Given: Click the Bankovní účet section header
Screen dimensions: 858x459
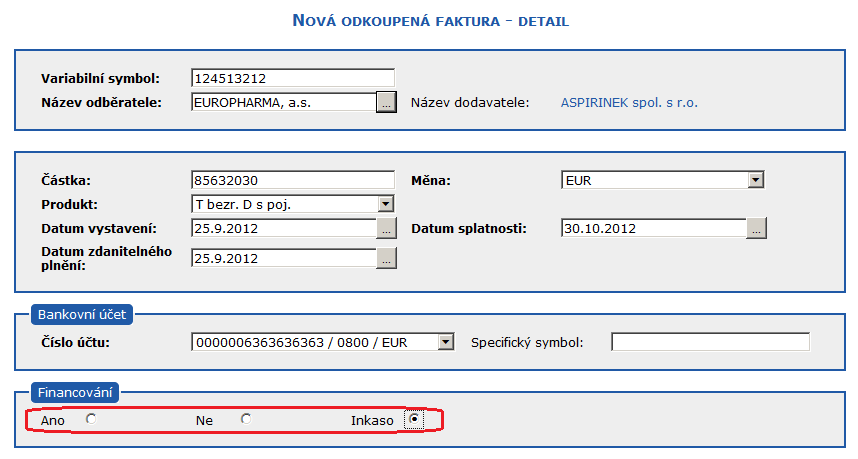Looking at the screenshot, I should tap(82, 315).
